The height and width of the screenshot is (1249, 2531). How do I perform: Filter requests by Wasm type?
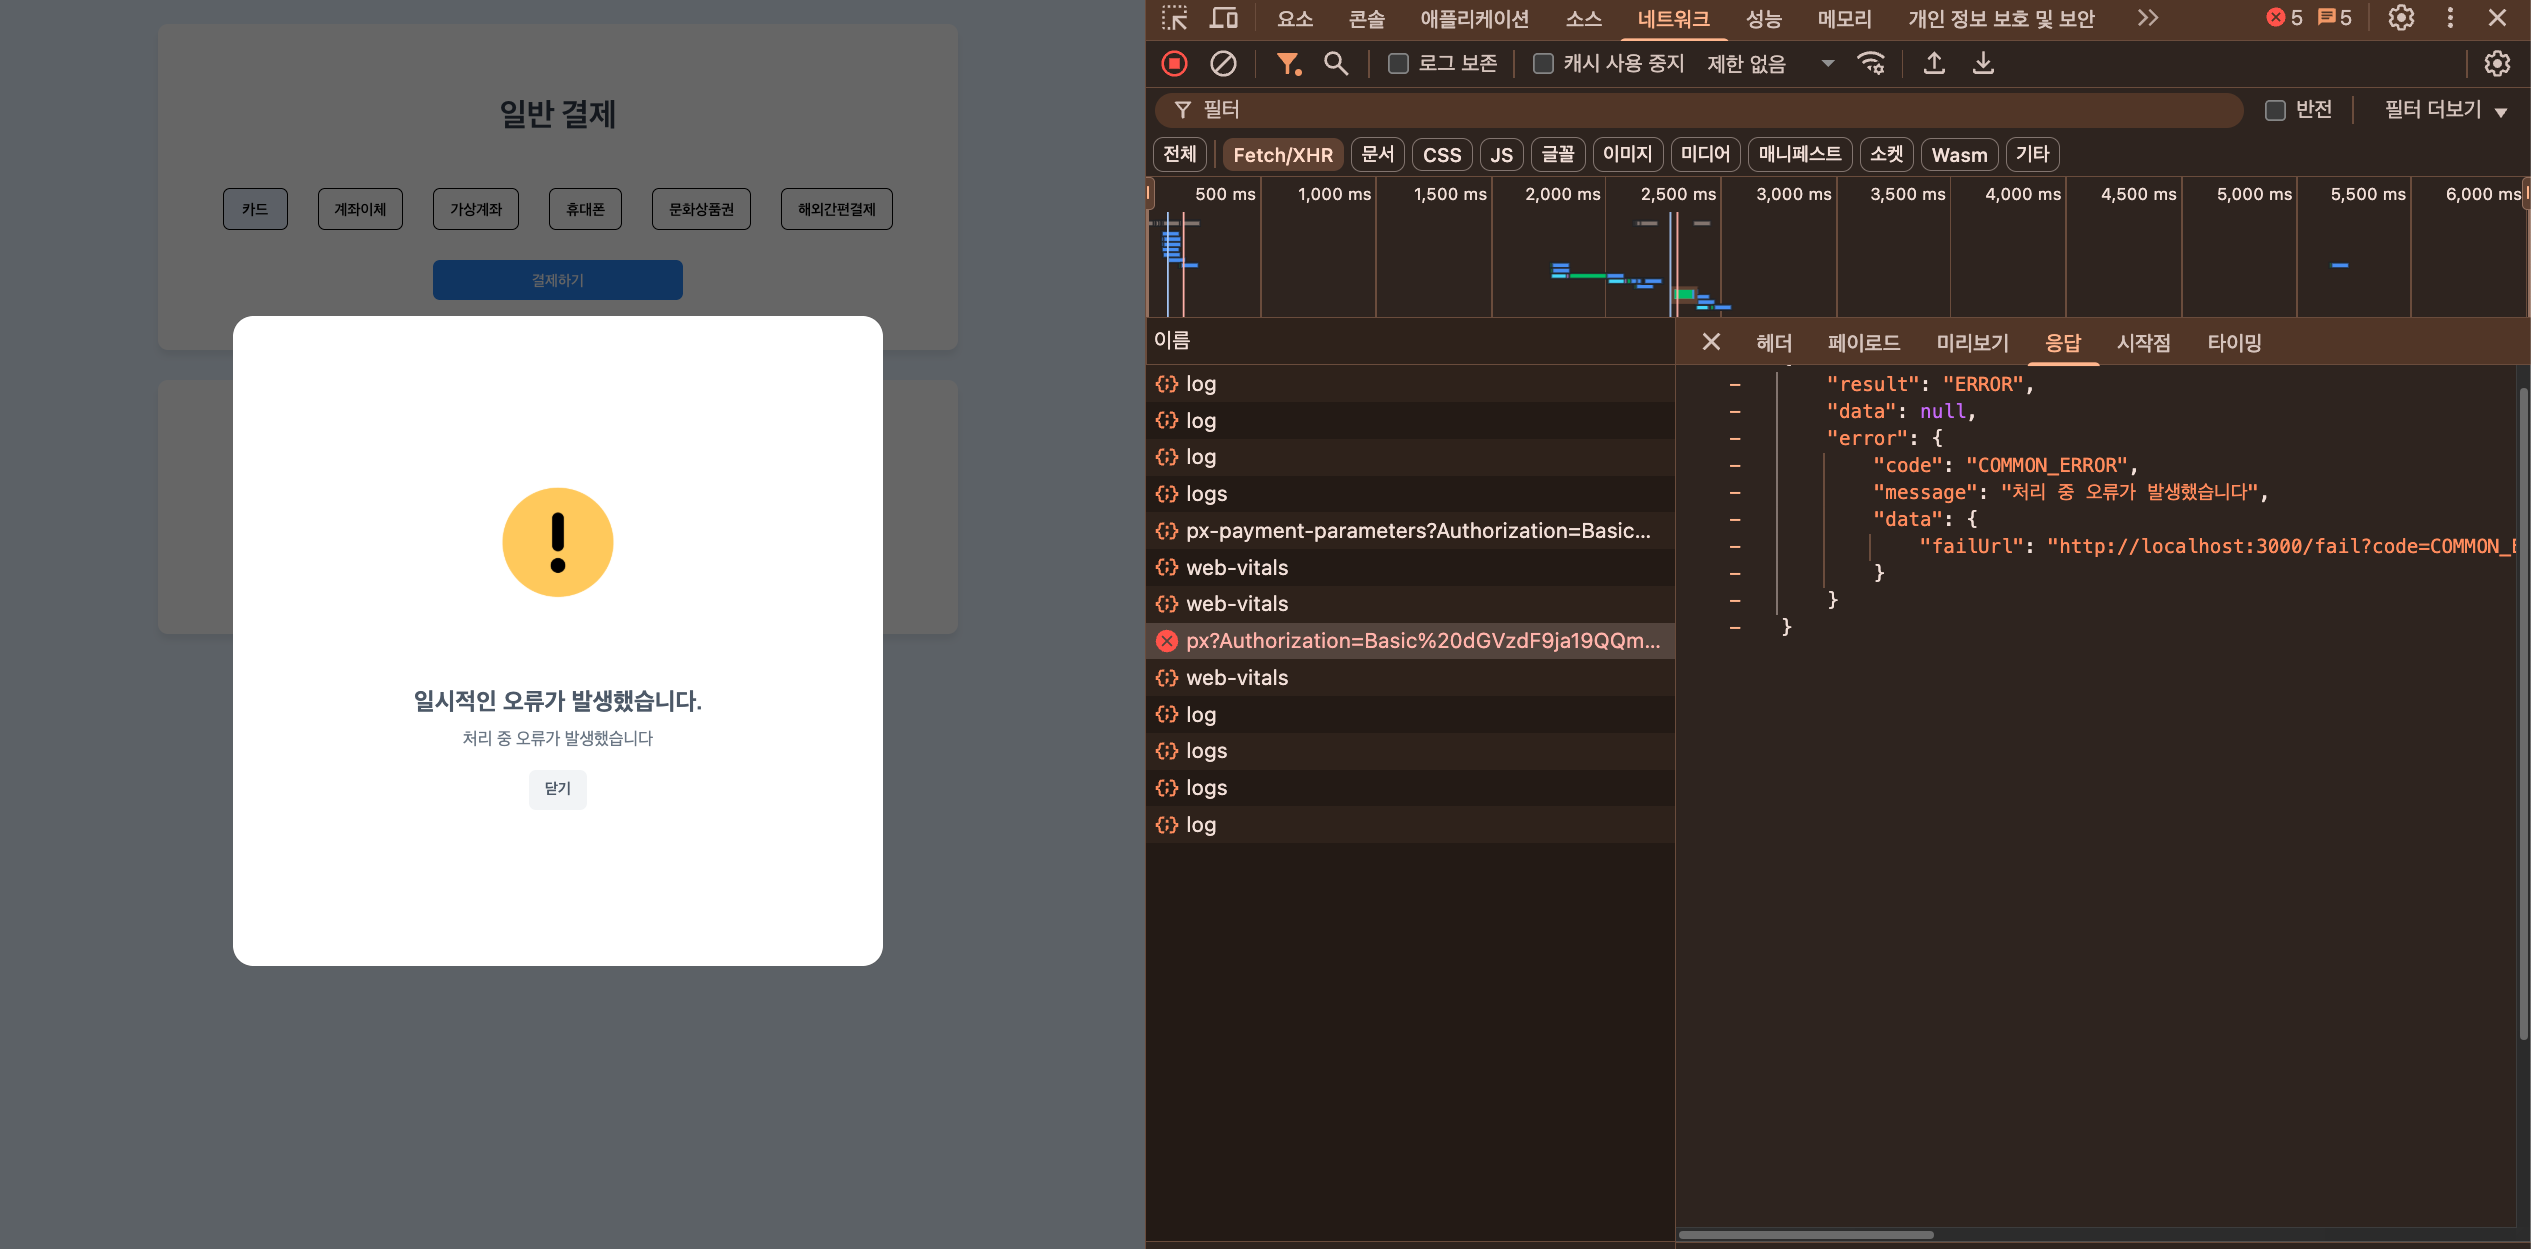[1959, 154]
